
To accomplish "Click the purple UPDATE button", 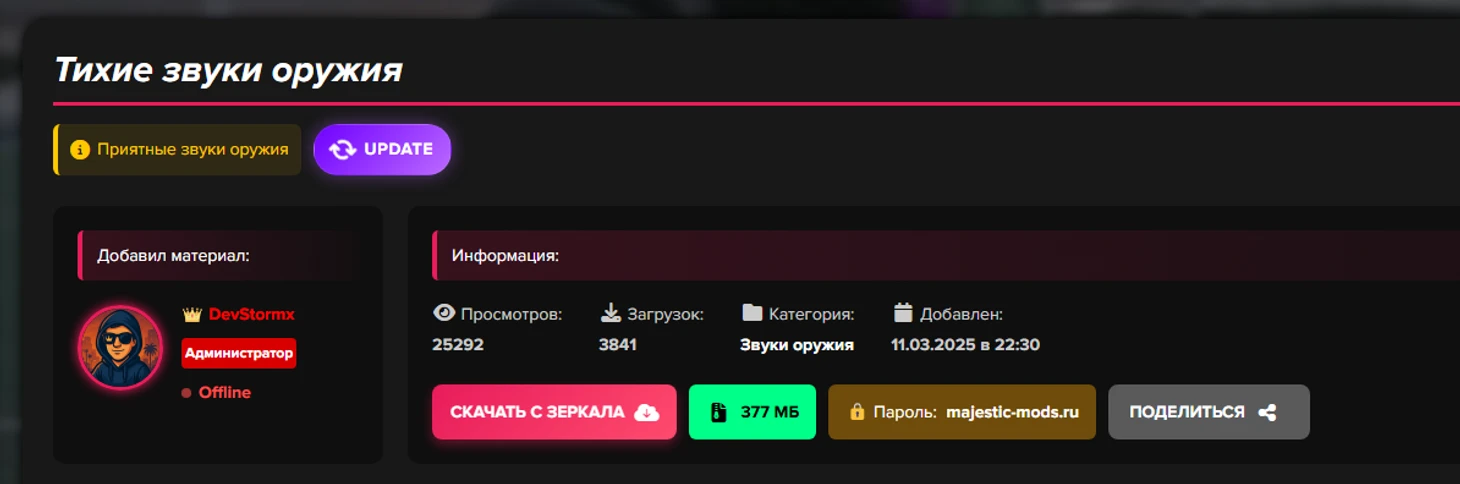I will pos(382,149).
